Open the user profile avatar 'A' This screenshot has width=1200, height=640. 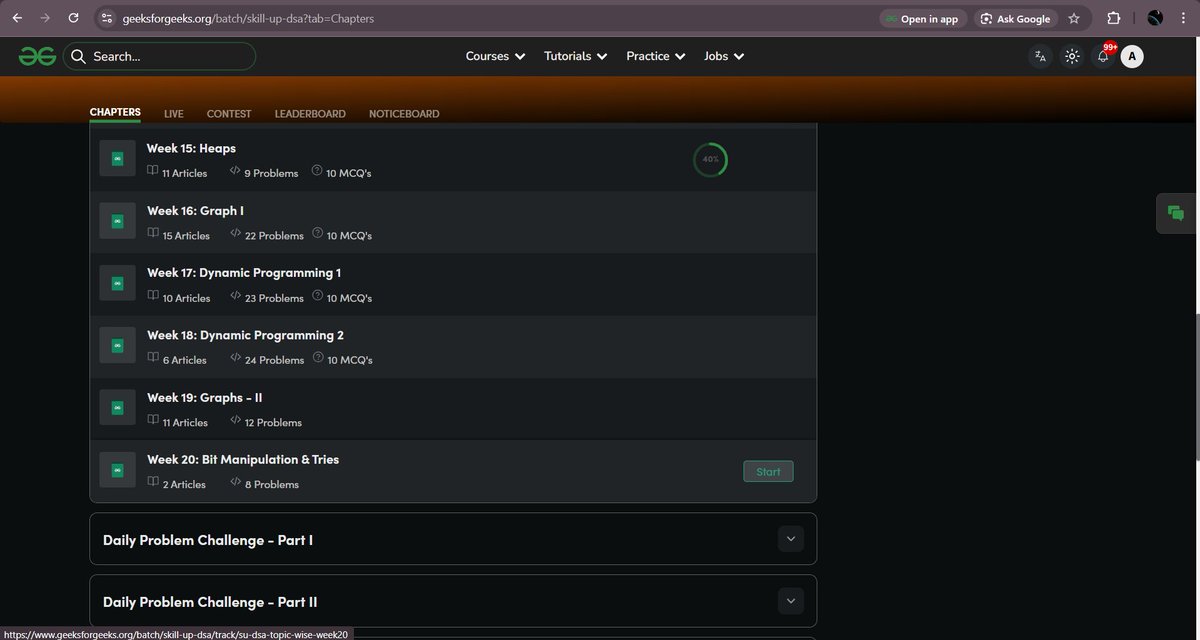coord(1132,57)
